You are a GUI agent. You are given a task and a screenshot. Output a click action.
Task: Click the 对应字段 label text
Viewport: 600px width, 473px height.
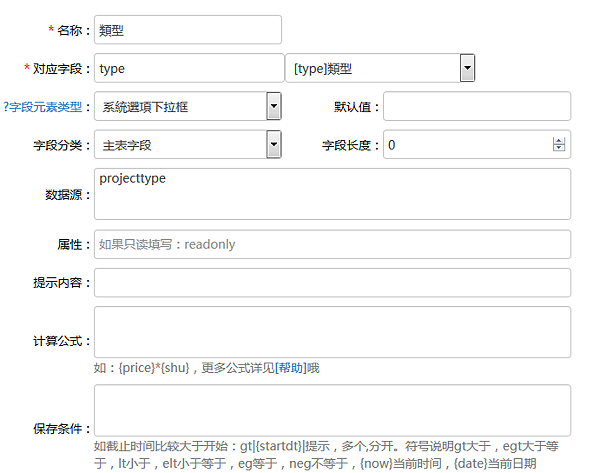coord(57,69)
